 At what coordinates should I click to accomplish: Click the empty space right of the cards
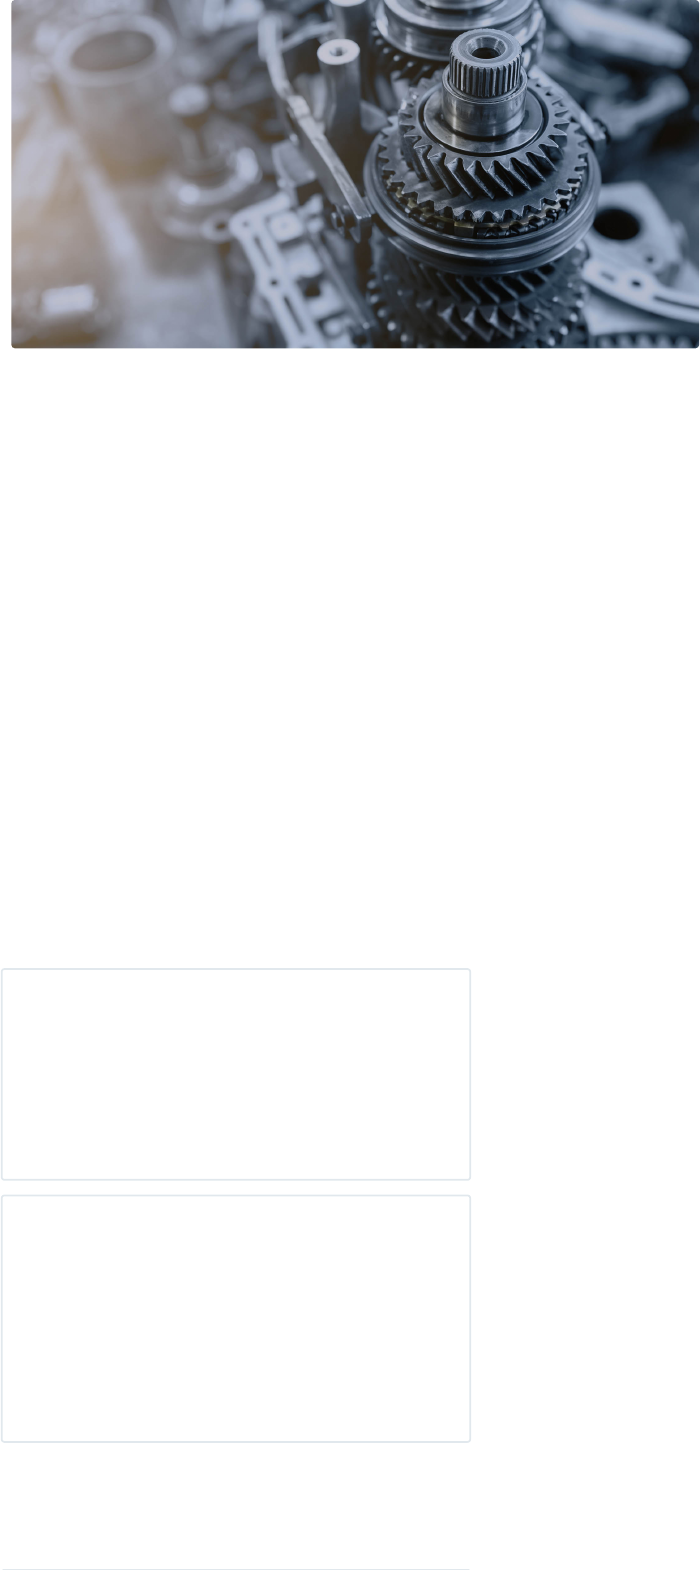tap(585, 1205)
